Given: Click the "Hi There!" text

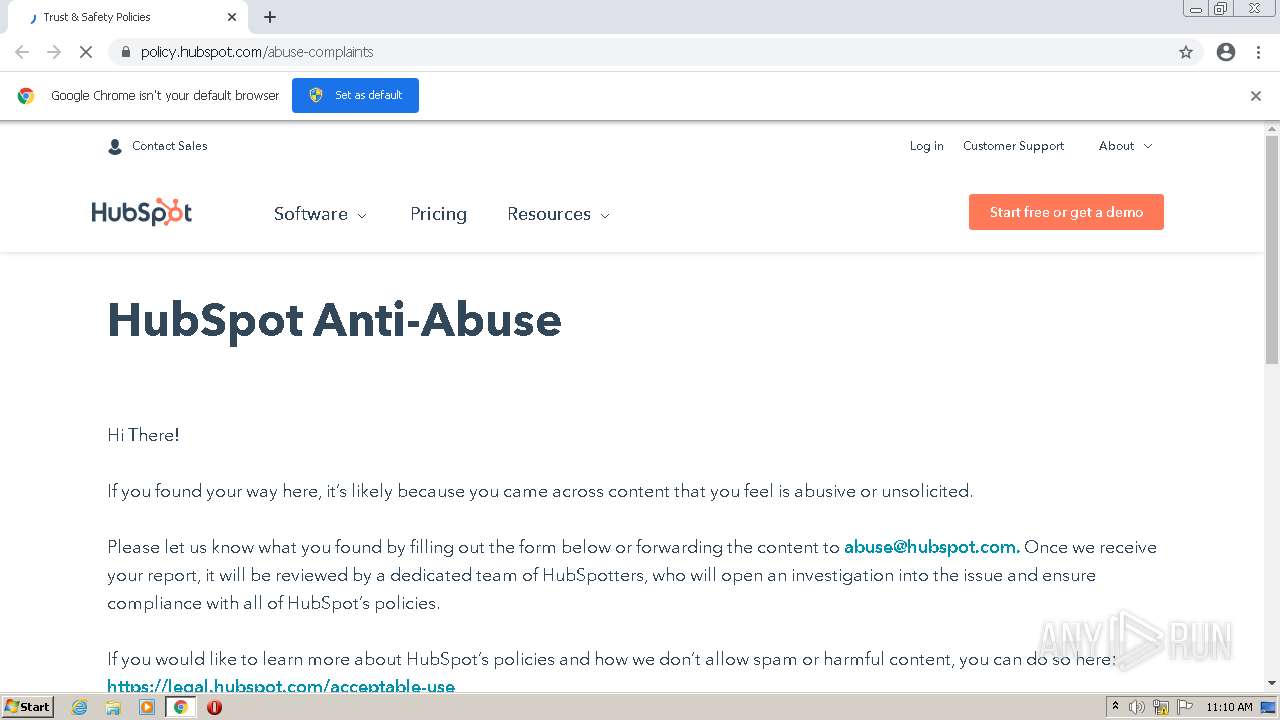Looking at the screenshot, I should click(143, 435).
